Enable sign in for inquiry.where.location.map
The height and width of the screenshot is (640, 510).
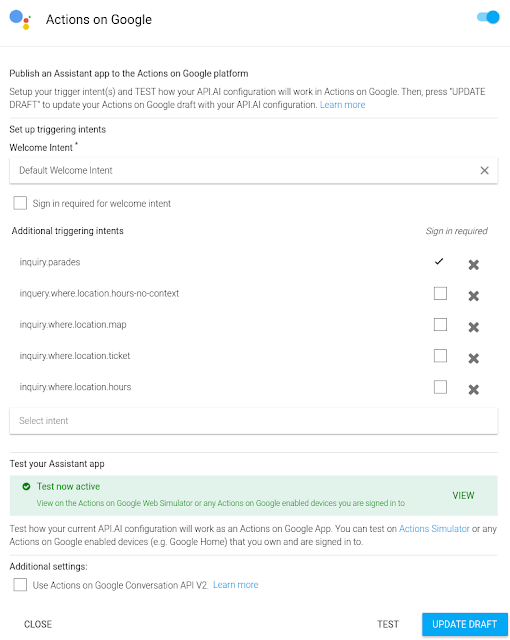click(440, 324)
